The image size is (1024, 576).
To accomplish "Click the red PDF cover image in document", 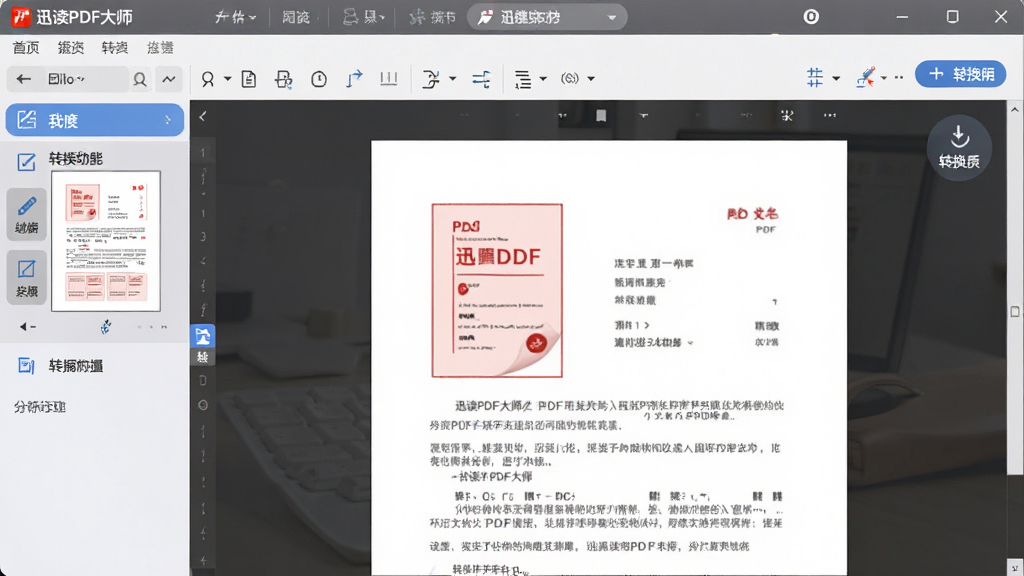I will [497, 291].
